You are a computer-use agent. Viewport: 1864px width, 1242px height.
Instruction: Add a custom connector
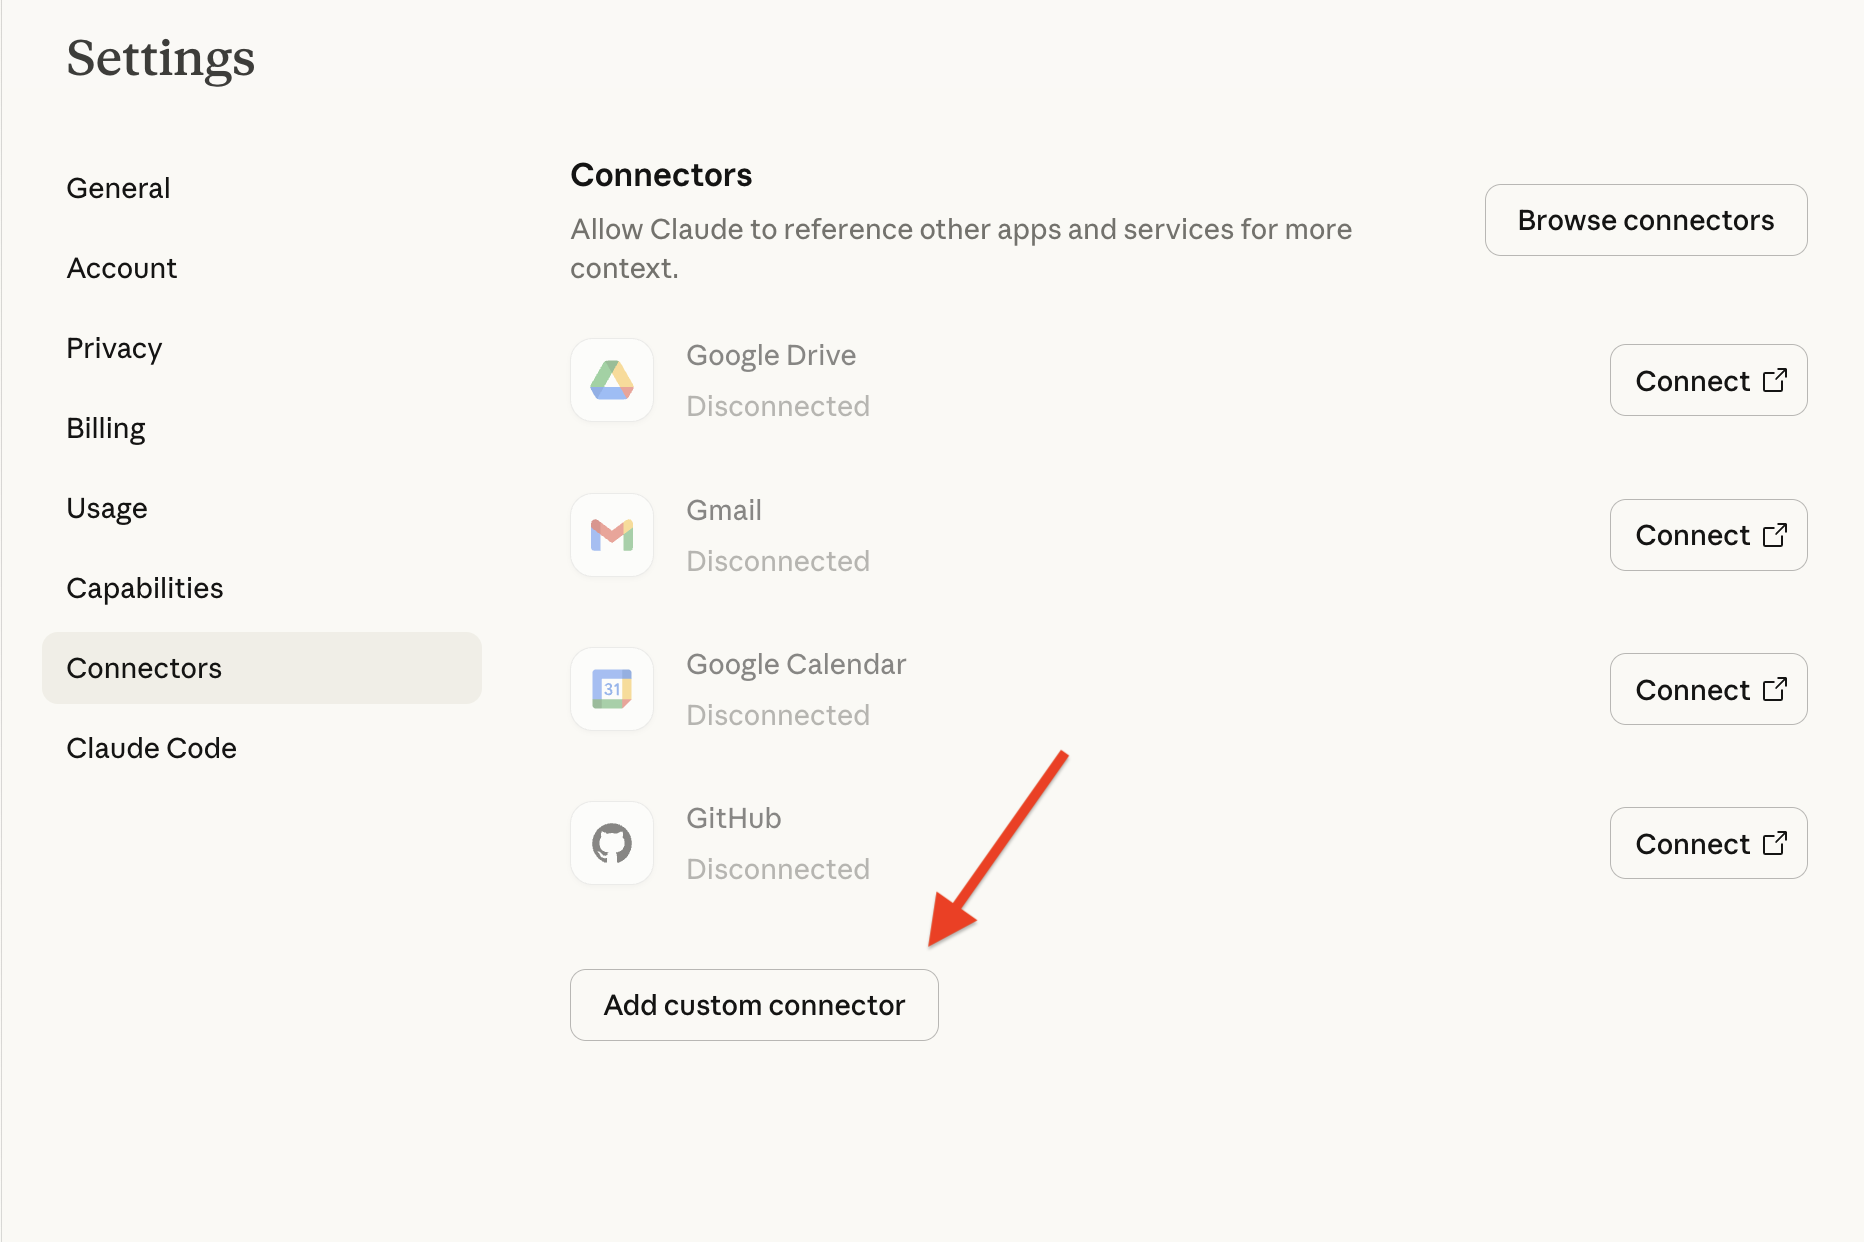click(x=754, y=1005)
